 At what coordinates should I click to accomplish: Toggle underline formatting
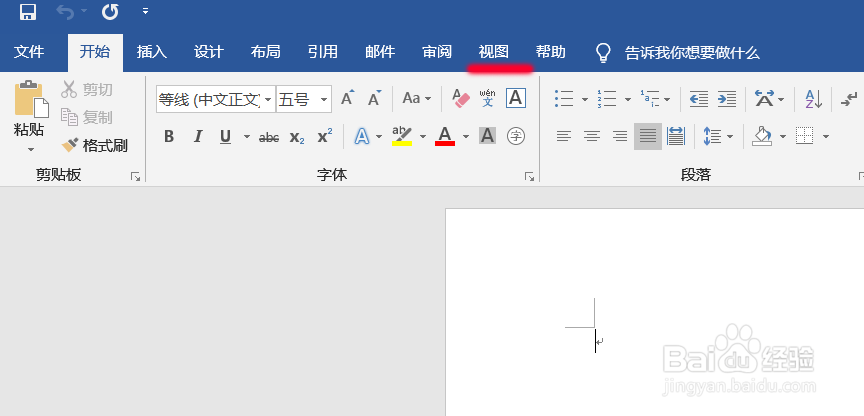click(225, 136)
